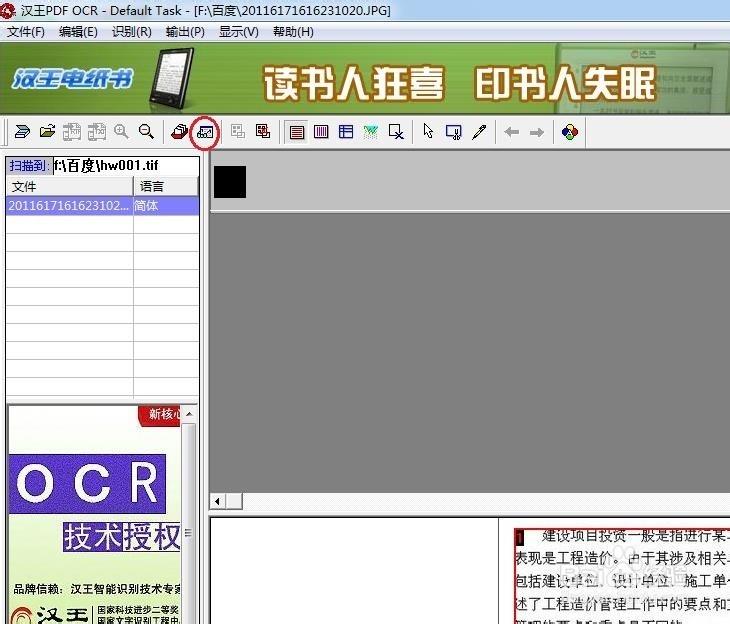Select the table region tool
The width and height of the screenshot is (730, 624).
346,132
